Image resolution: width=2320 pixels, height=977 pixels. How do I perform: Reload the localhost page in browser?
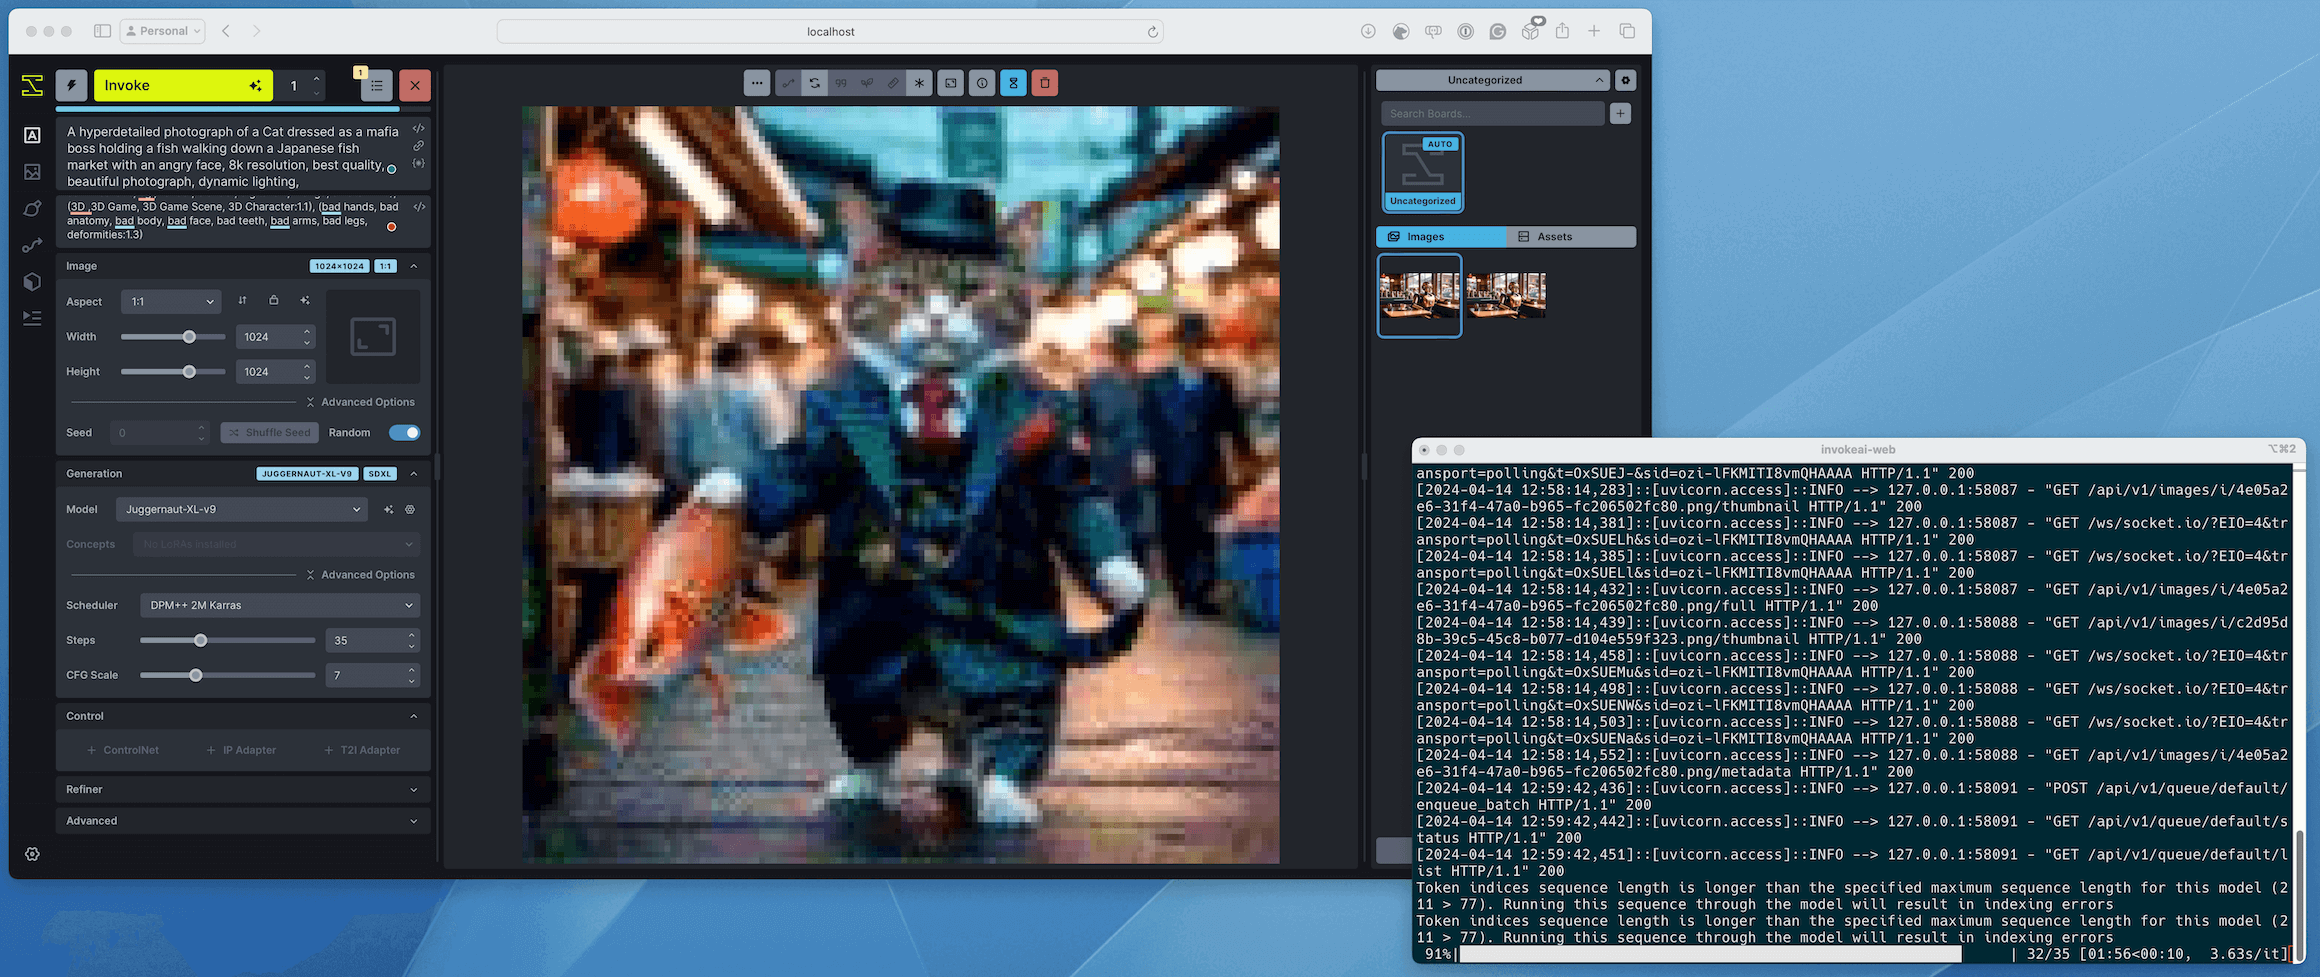tap(1152, 32)
